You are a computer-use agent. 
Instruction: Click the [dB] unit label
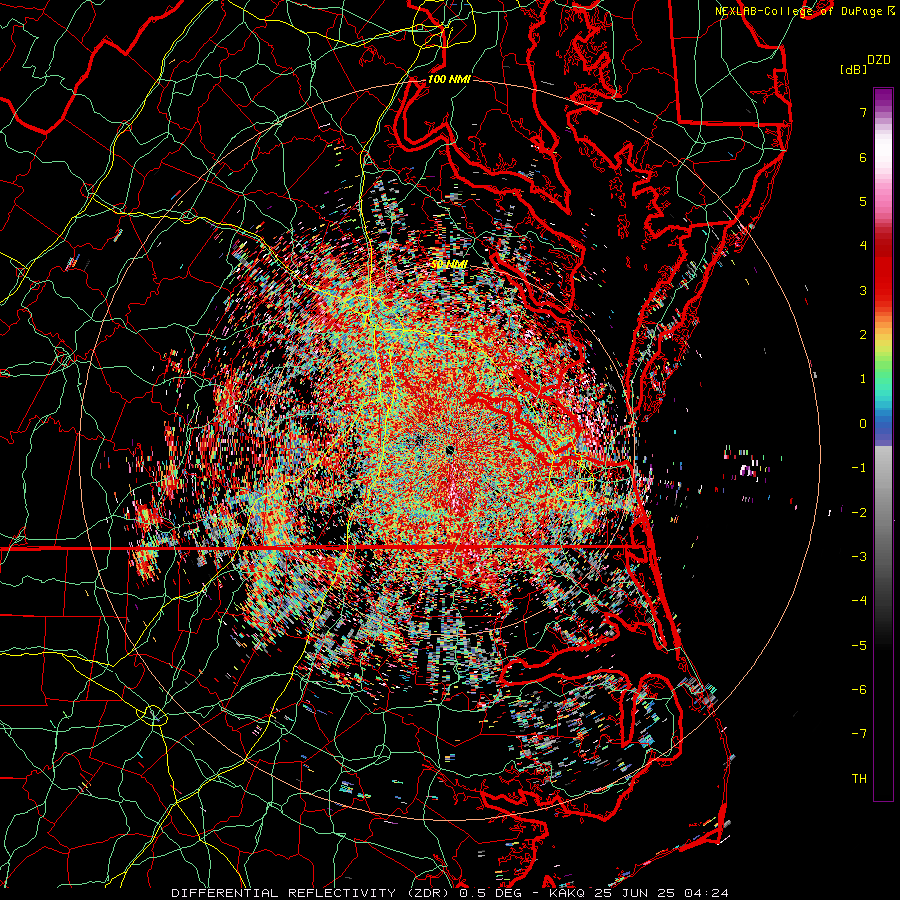[853, 69]
